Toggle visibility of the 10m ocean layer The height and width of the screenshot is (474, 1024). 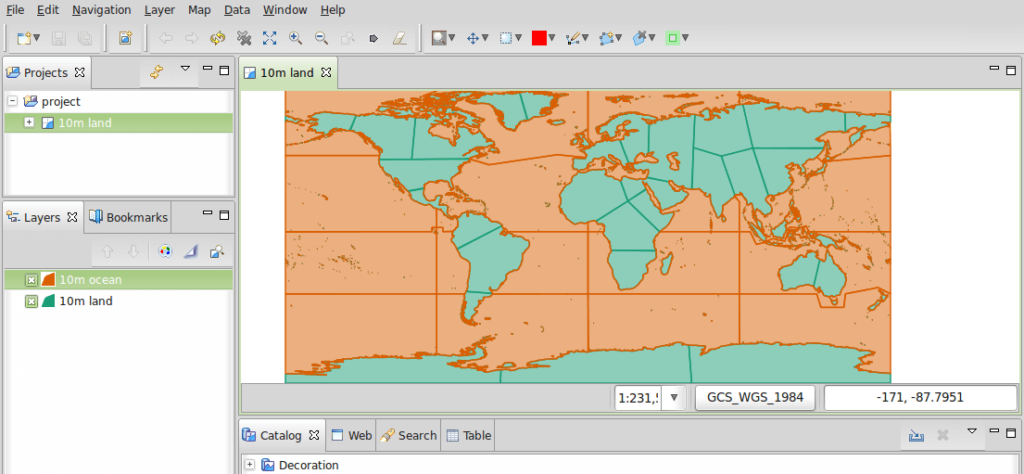pos(31,280)
